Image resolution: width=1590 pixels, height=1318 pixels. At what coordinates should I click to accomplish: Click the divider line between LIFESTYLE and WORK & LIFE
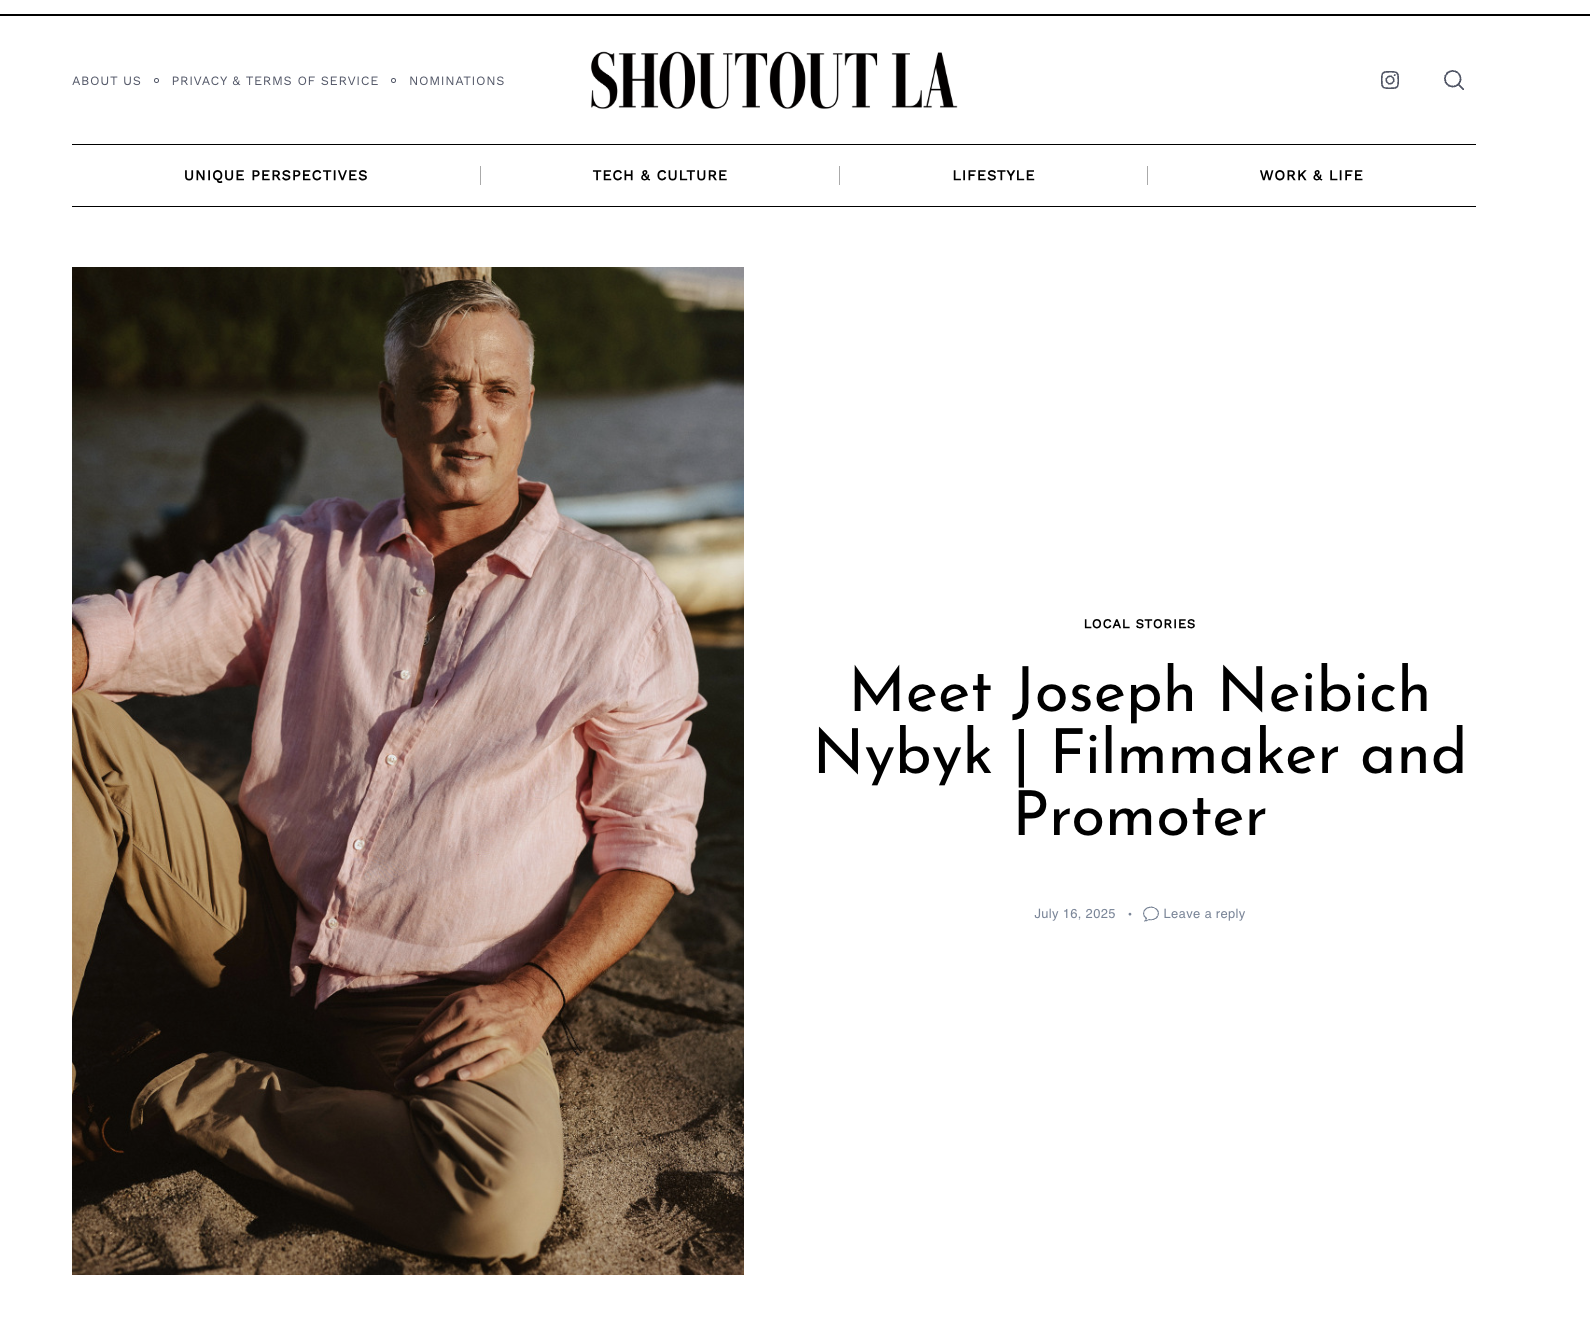[1147, 175]
